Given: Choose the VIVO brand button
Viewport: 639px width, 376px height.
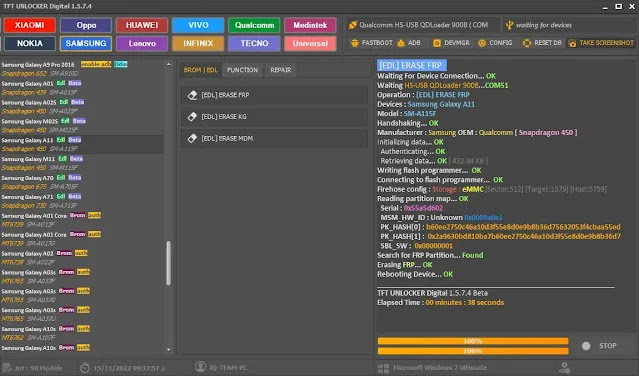Looking at the screenshot, I should pos(198,25).
